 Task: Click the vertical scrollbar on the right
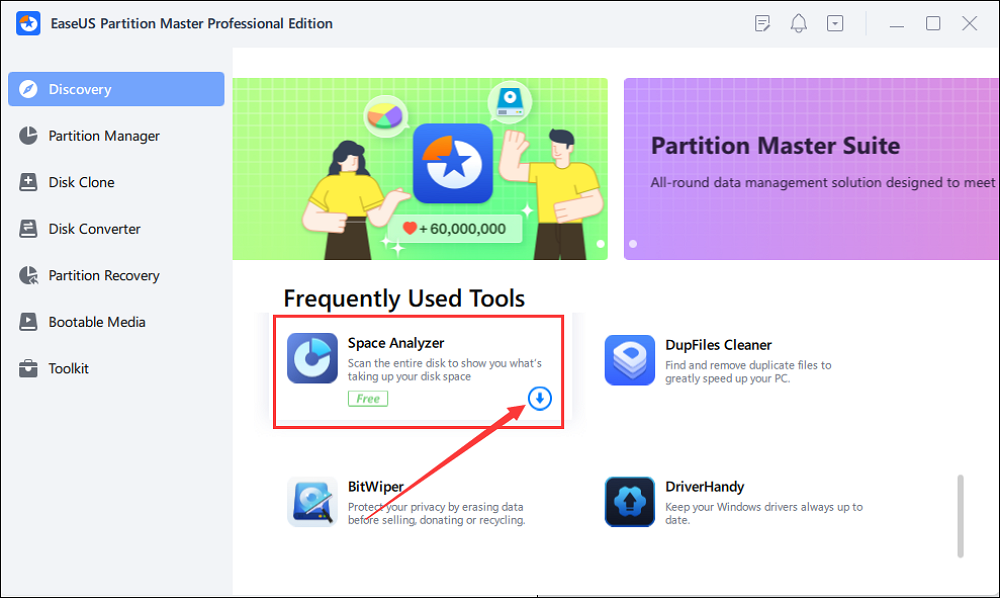pyautogui.click(x=960, y=516)
